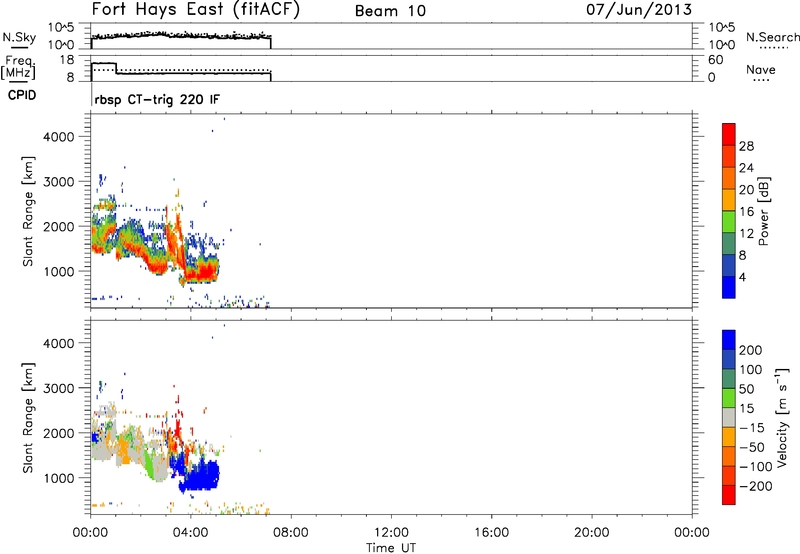Click the light green 12 dB Power segment
This screenshot has height=554, width=800.
coord(729,221)
